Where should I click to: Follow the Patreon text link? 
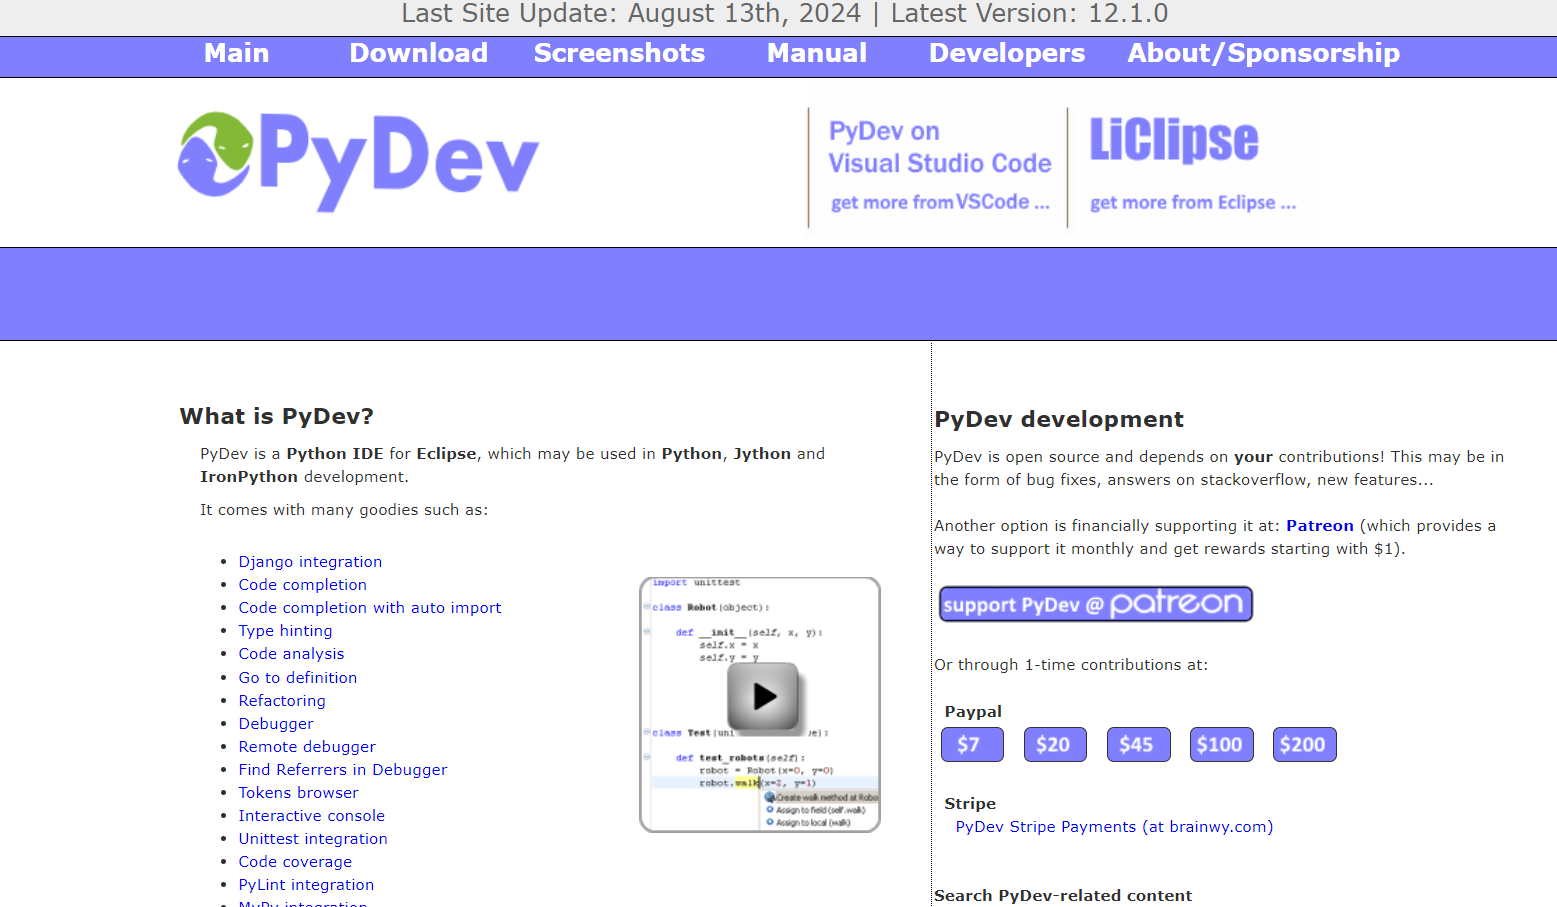coord(1319,526)
